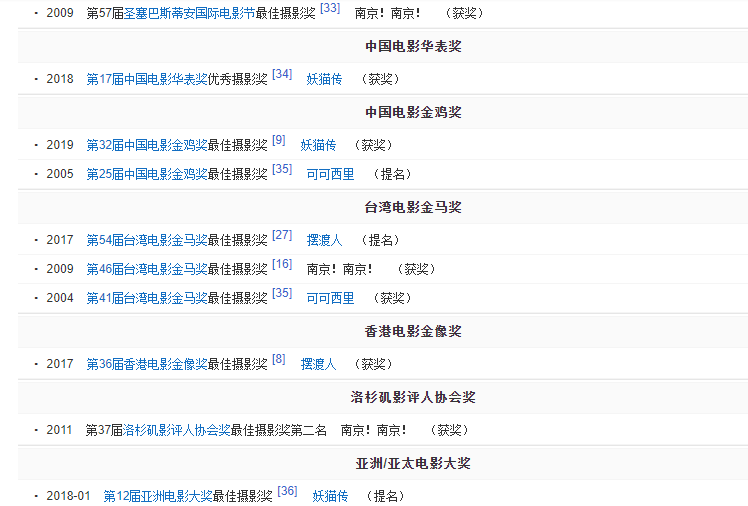The image size is (748, 506).
Task: Open citation [34] in the 2018 华表奖 row
Action: [x=282, y=74]
